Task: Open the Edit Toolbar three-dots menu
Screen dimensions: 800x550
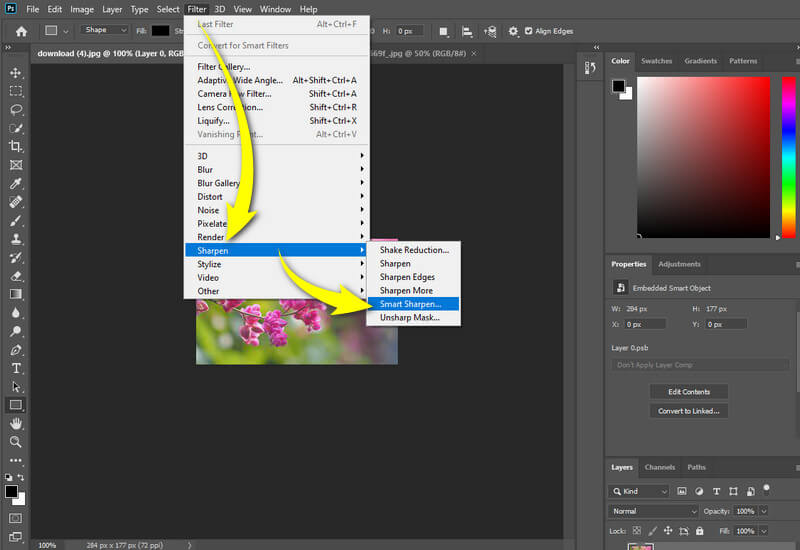Action: pyautogui.click(x=16, y=460)
